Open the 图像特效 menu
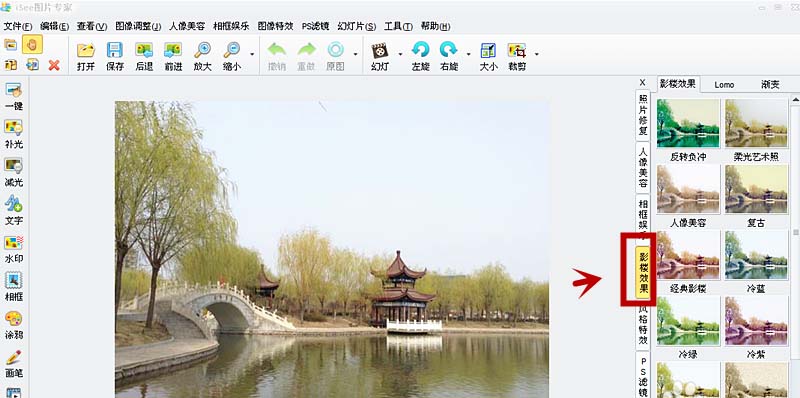Screen dimensions: 800x398 tap(276, 26)
